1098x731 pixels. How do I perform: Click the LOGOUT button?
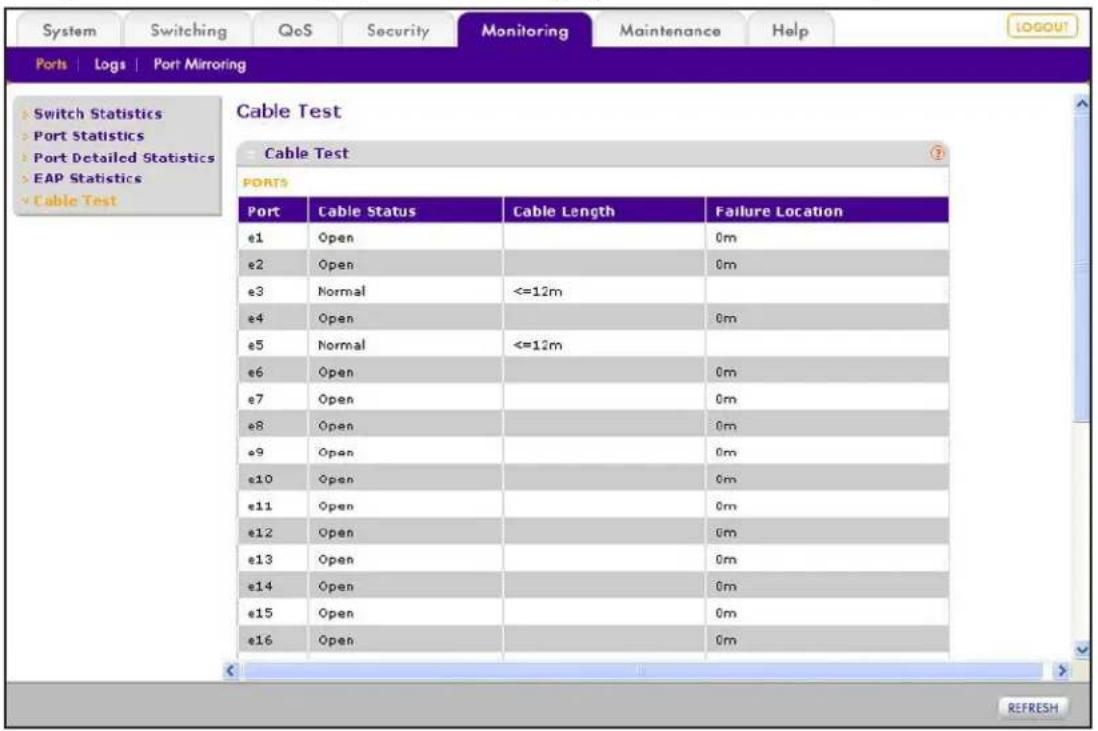click(x=1041, y=27)
